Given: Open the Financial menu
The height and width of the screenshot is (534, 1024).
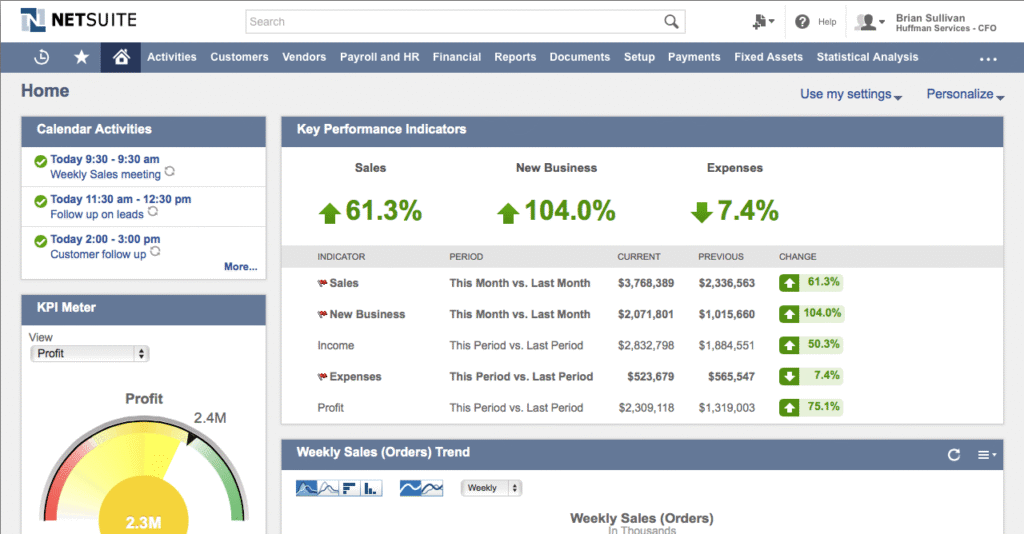Looking at the screenshot, I should pyautogui.click(x=456, y=57).
